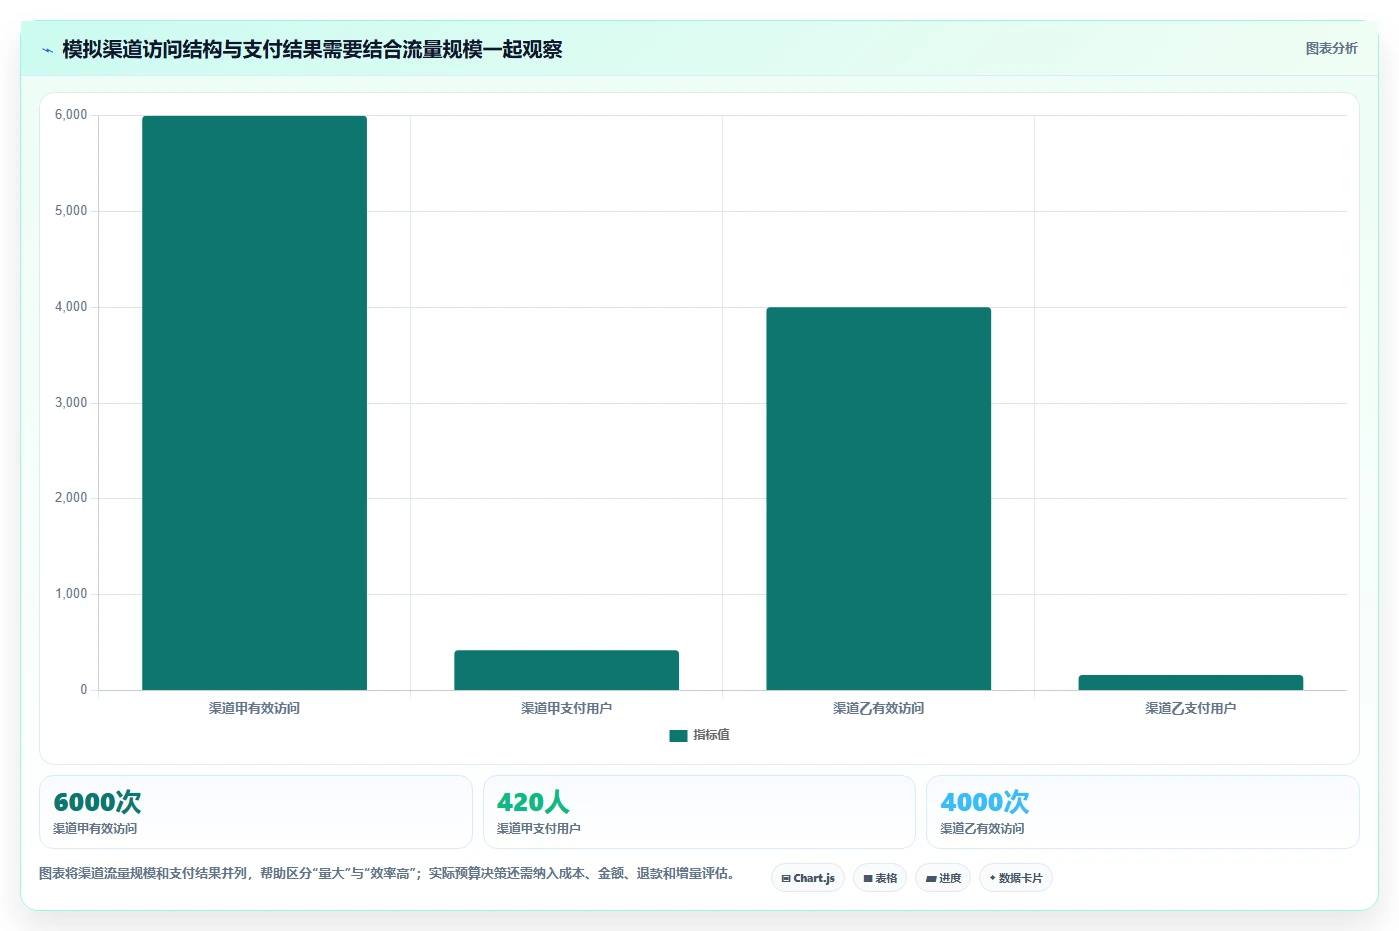The image size is (1399, 931).
Task: Click the y-axis value 5,000
Action: click(x=71, y=211)
